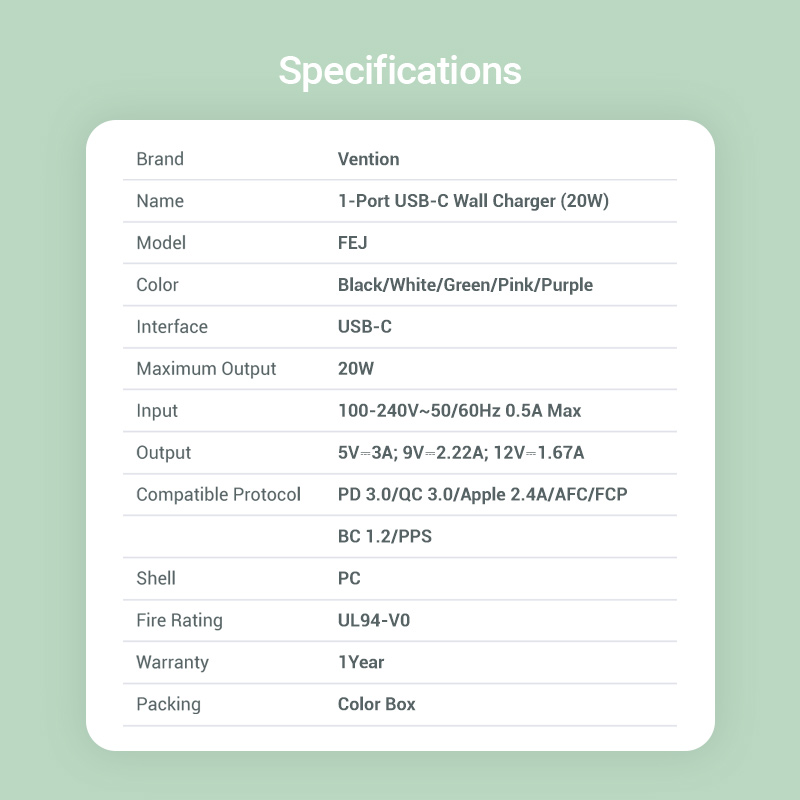Select the UL94-V0 fire rating
This screenshot has width=800, height=800.
click(x=374, y=620)
